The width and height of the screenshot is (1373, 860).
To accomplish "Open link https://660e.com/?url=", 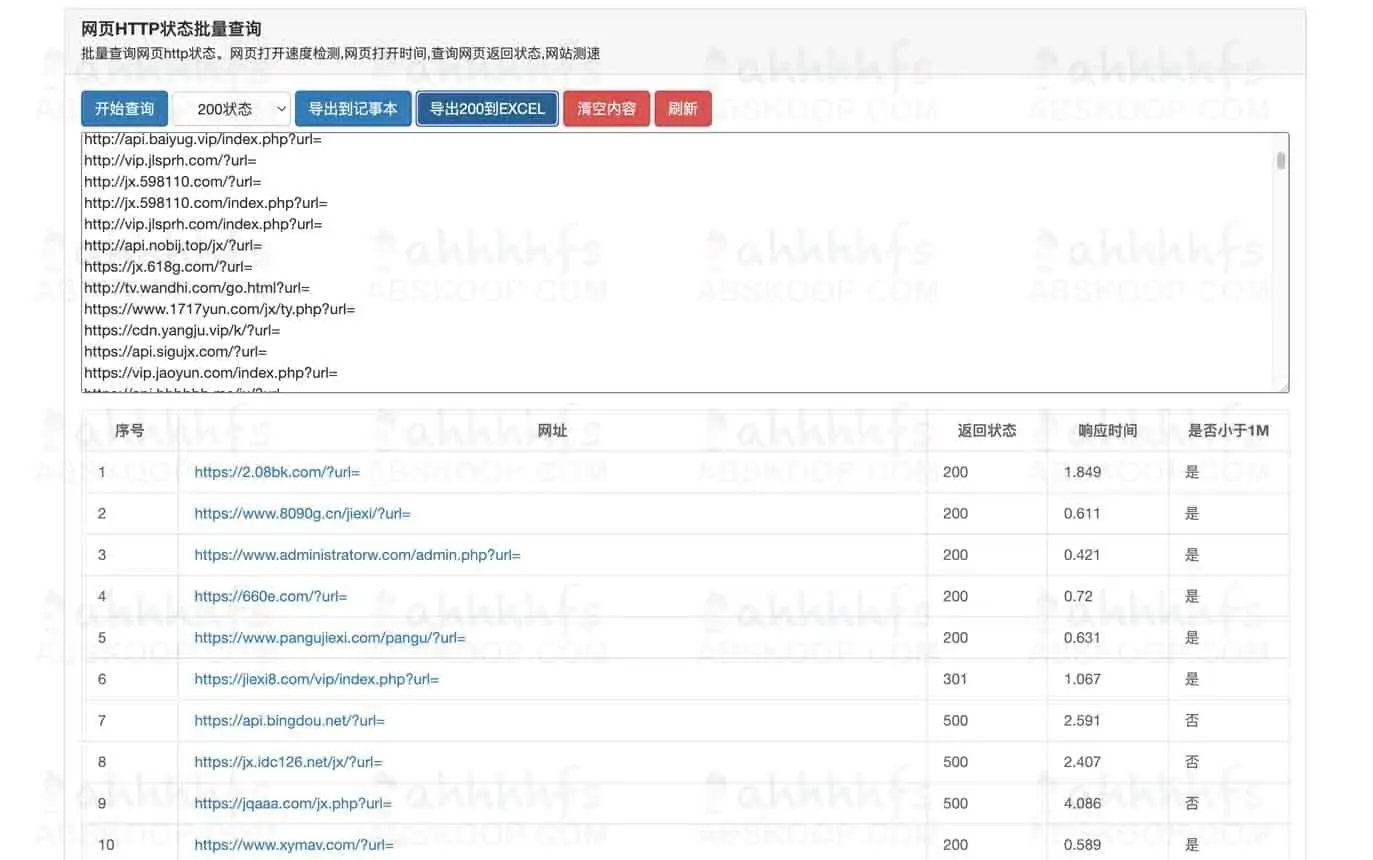I will [x=270, y=596].
